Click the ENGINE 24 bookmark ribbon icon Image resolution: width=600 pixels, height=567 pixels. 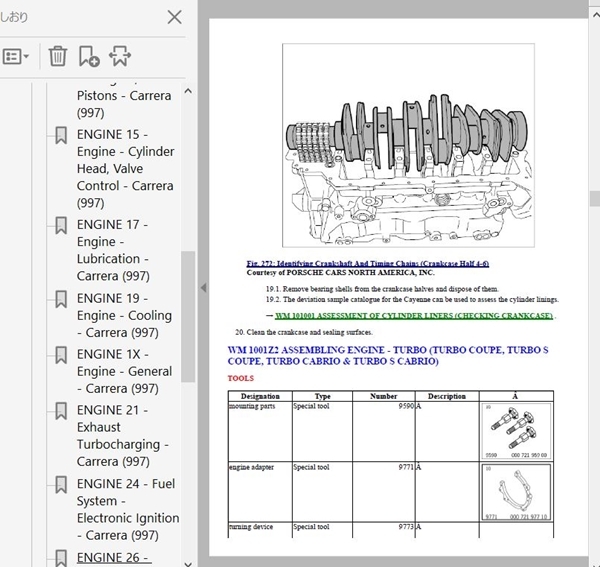pyautogui.click(x=61, y=485)
